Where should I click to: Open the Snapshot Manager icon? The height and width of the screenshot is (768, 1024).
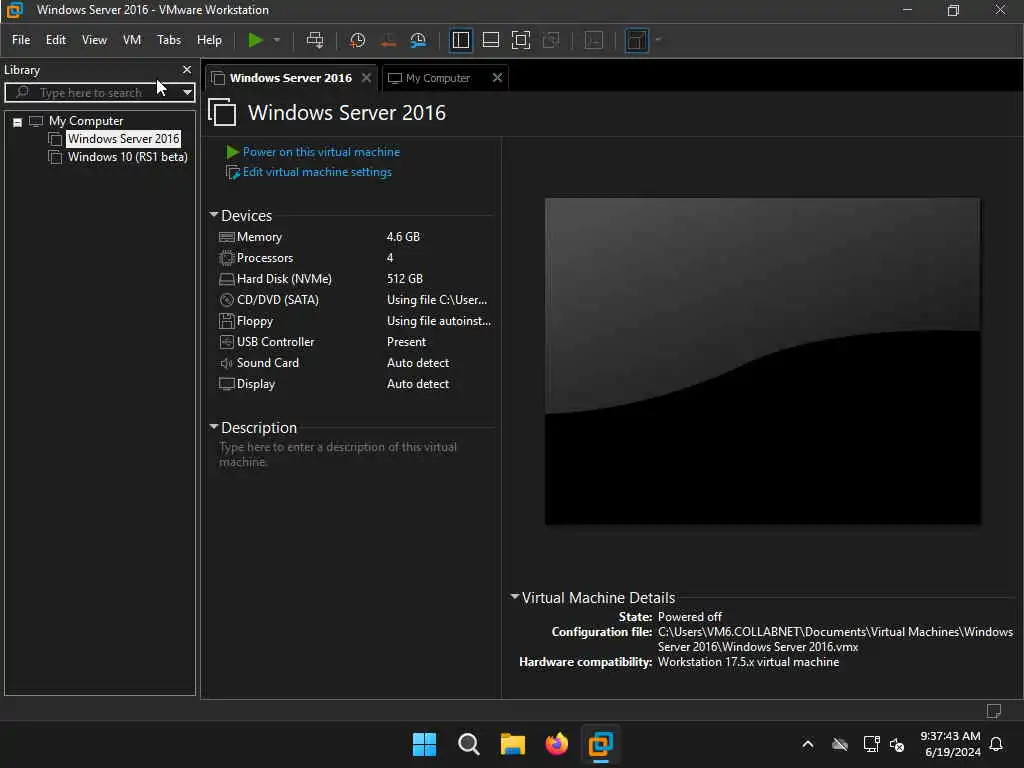click(419, 40)
